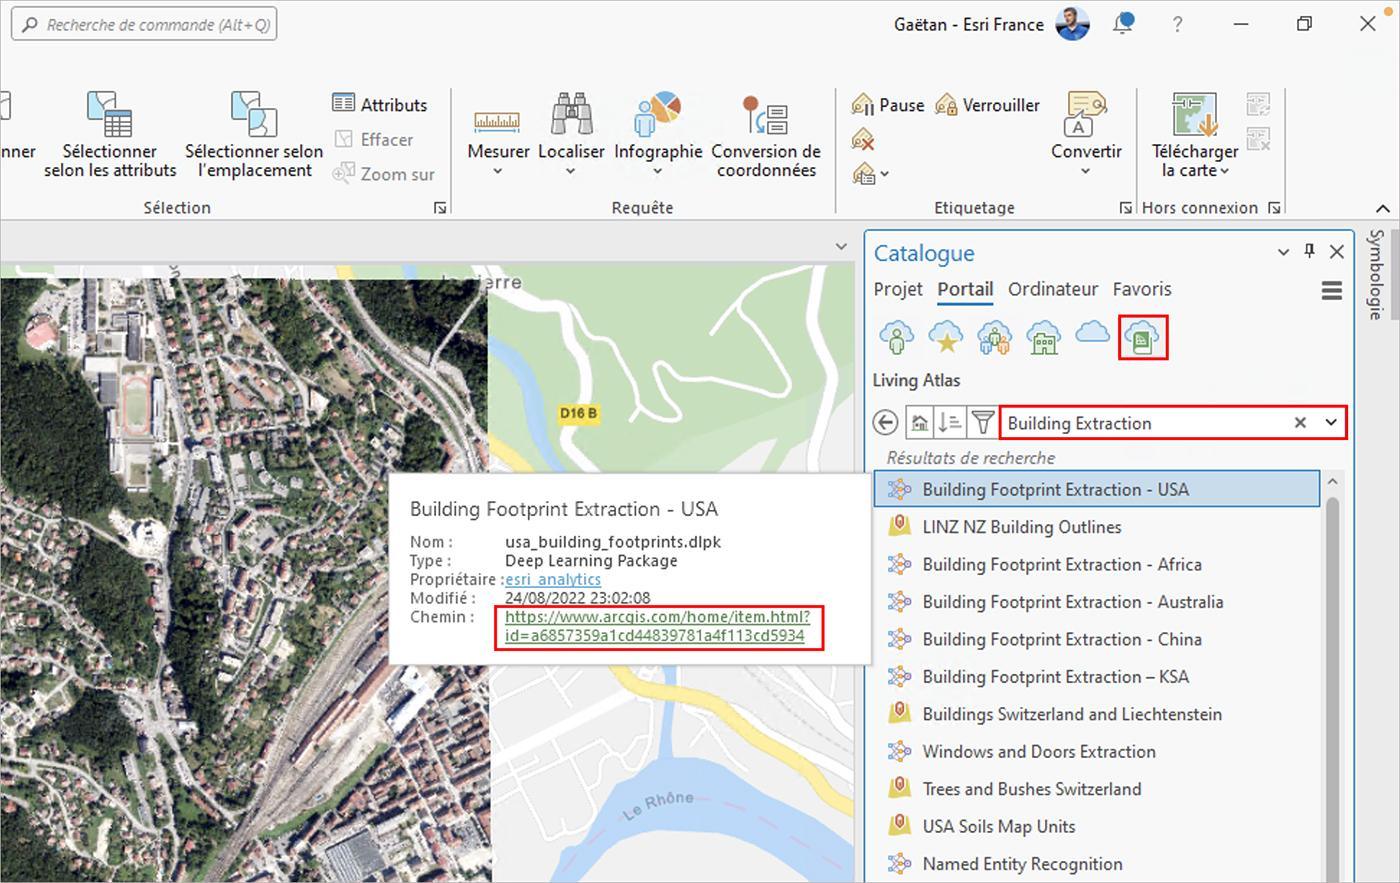Click the catalogue home icon

tap(919, 423)
